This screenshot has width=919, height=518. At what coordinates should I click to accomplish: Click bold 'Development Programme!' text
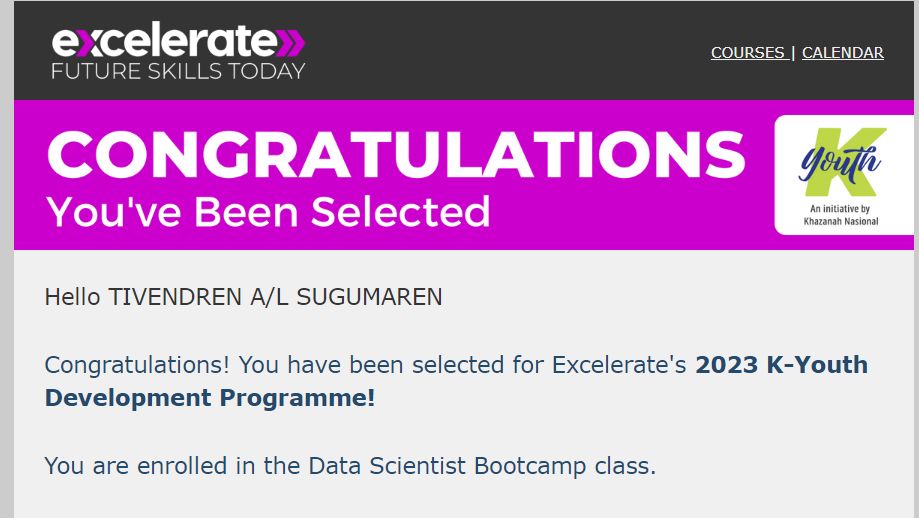click(210, 398)
